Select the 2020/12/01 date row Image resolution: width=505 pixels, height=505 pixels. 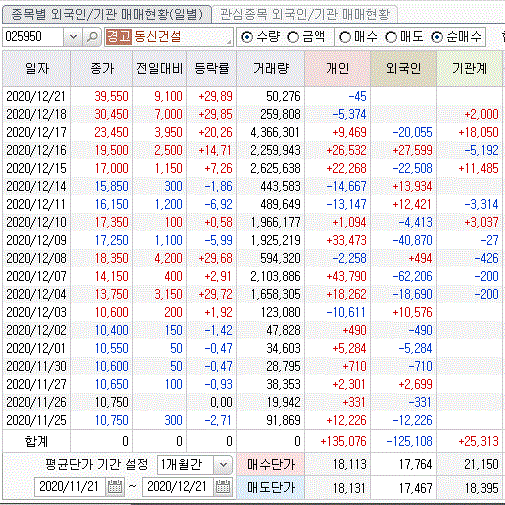[x=252, y=348]
